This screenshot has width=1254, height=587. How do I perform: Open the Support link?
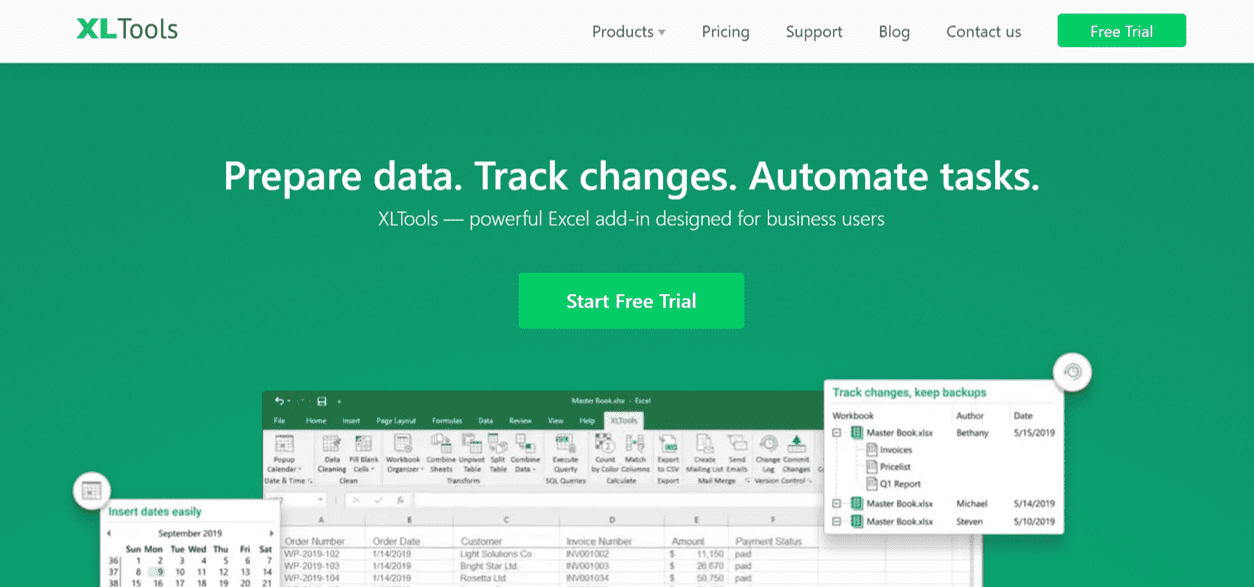pyautogui.click(x=814, y=32)
